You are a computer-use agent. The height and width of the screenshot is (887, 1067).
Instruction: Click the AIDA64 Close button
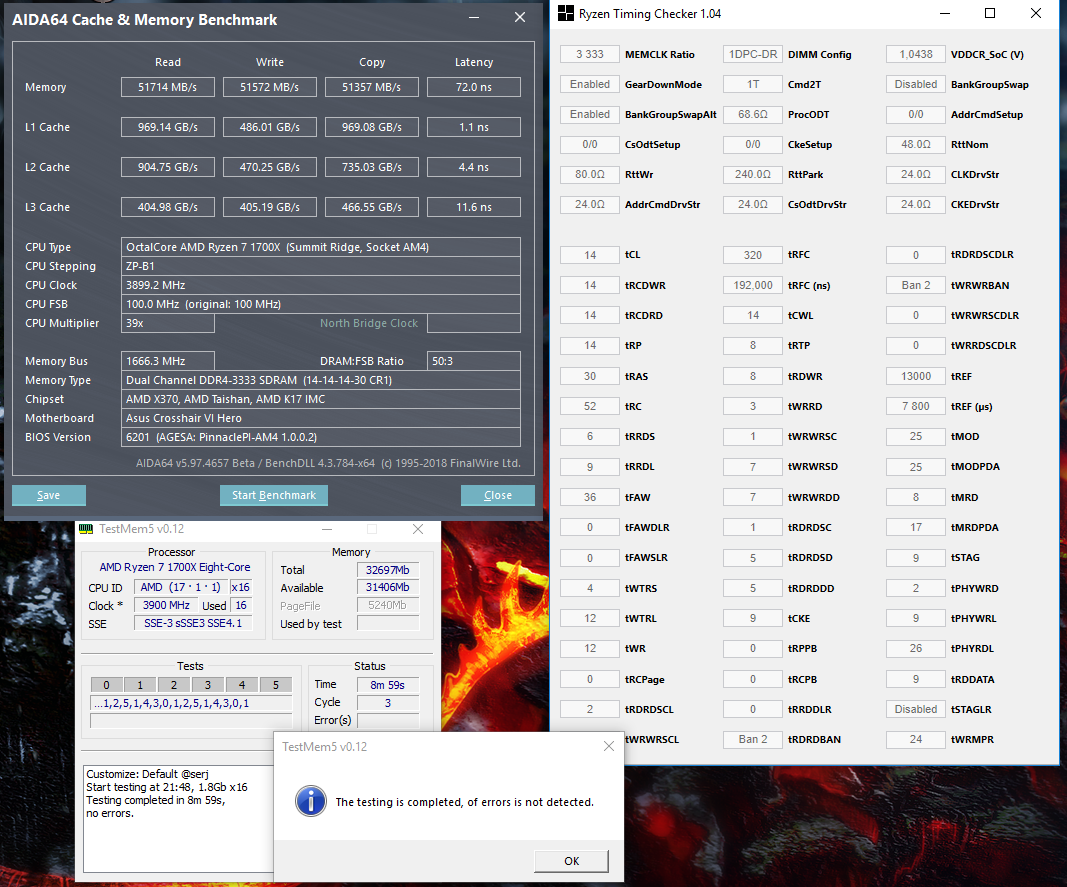(x=497, y=495)
